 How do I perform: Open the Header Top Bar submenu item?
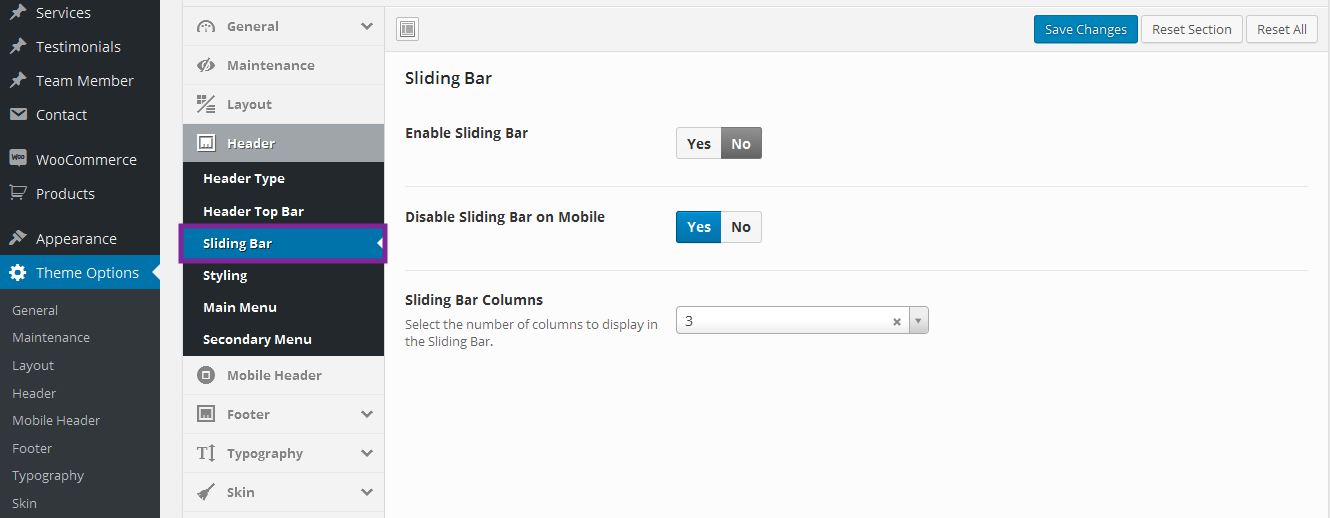[253, 211]
